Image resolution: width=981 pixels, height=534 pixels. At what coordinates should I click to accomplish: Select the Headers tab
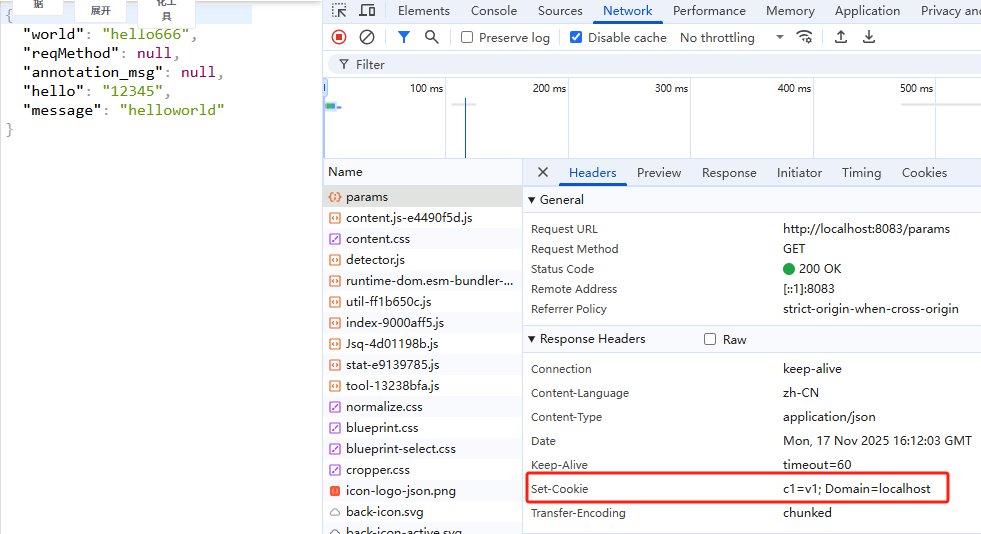coord(592,173)
